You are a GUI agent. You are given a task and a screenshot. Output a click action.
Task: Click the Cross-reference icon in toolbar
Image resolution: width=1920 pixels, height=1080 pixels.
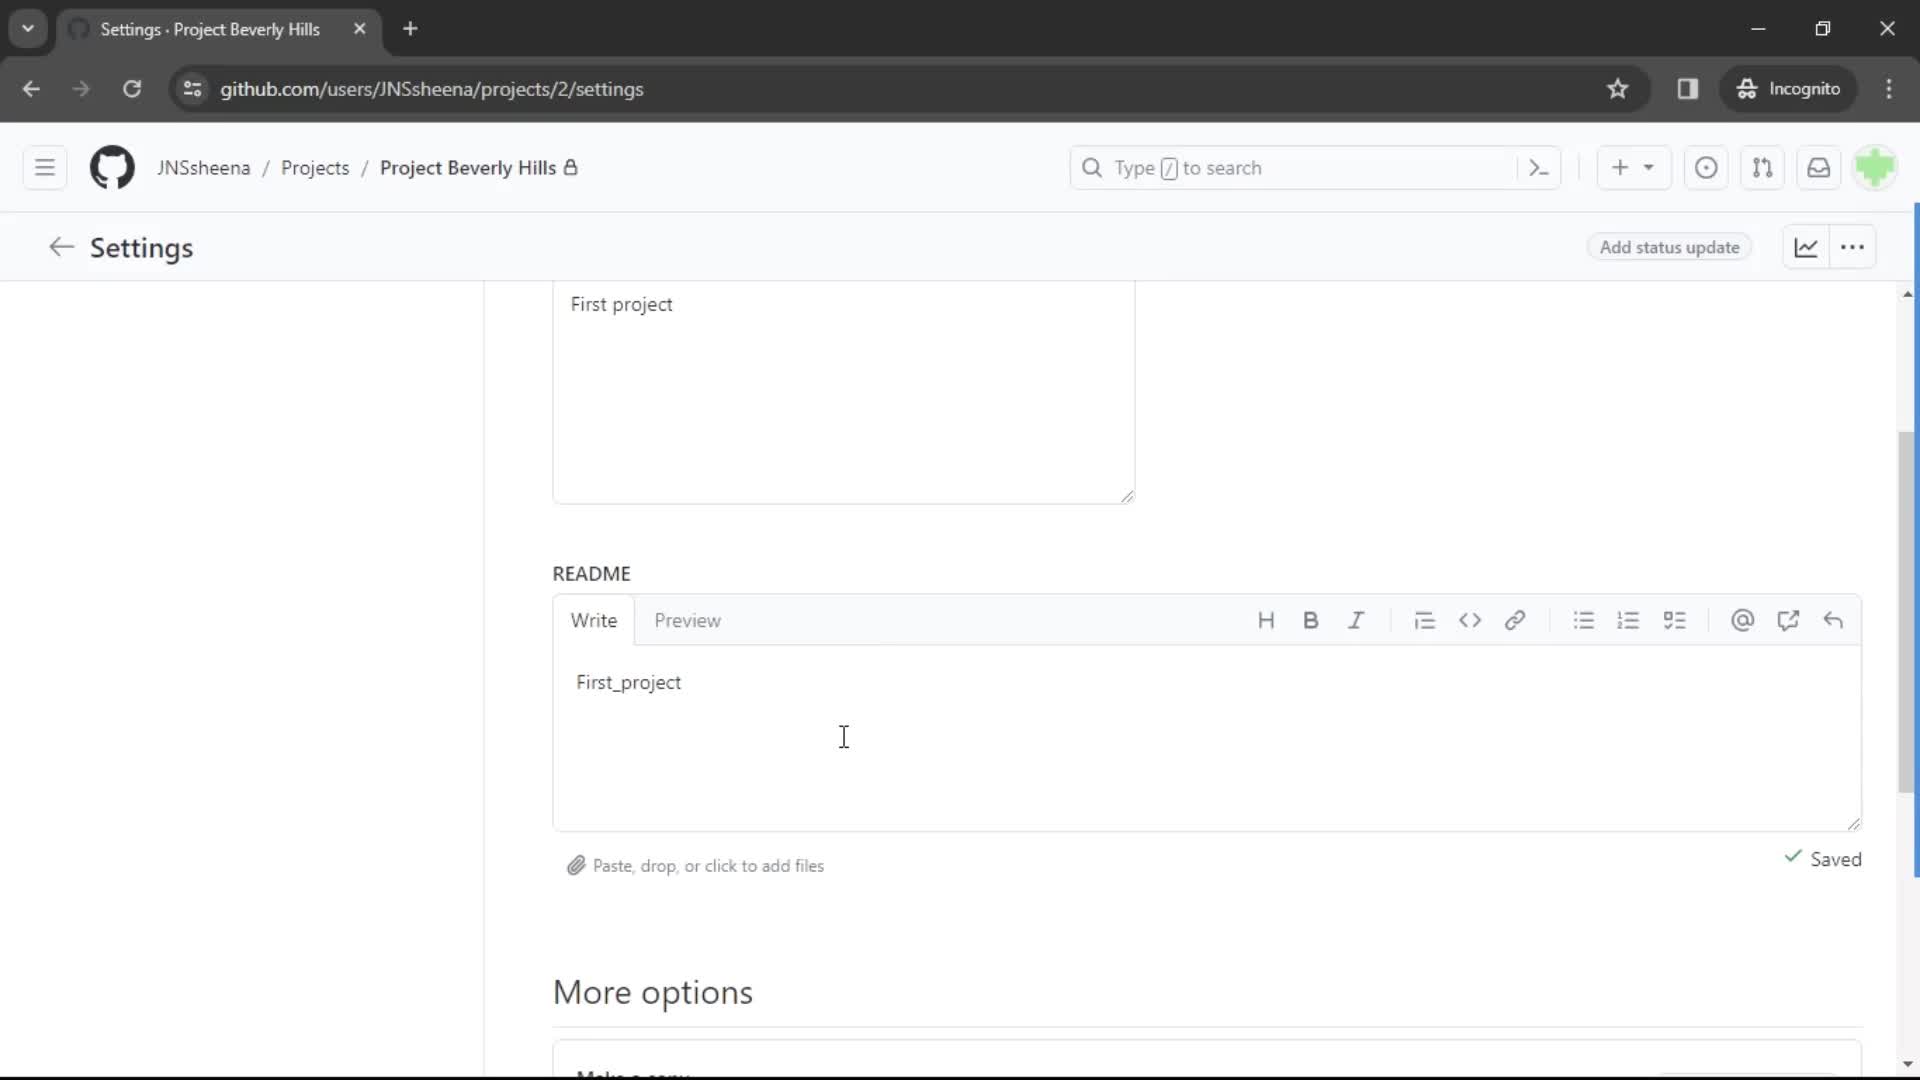pyautogui.click(x=1789, y=620)
